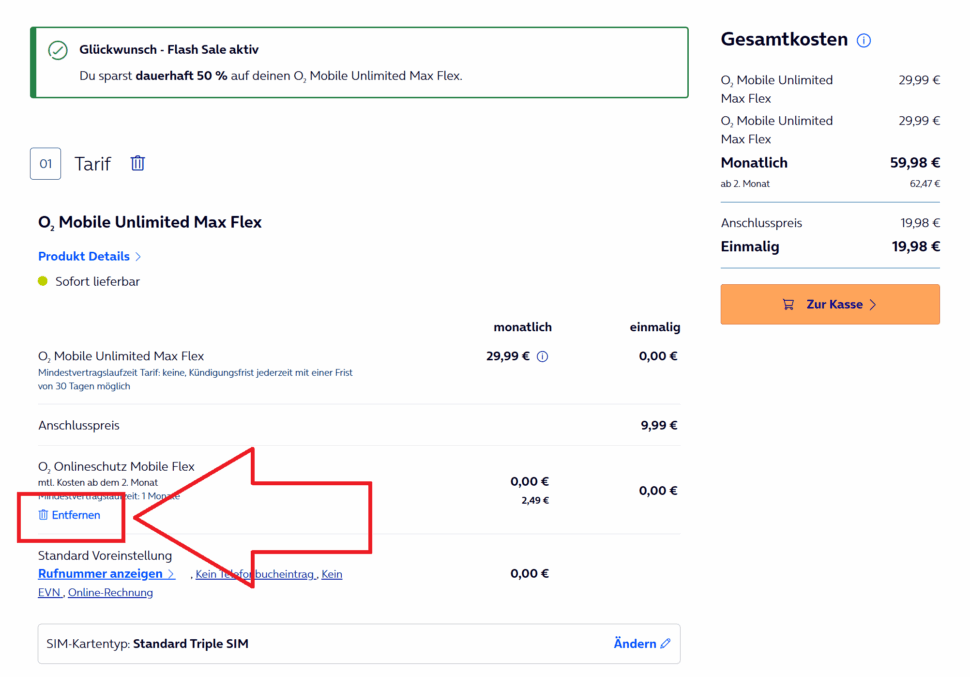Image resolution: width=970 pixels, height=677 pixels.
Task: Click the green checkmark in the Flash Sale banner
Action: coord(53,47)
